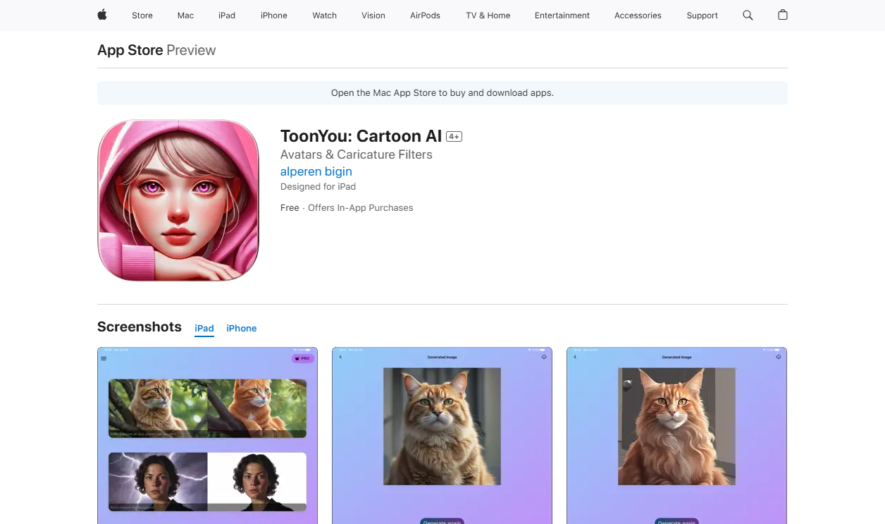This screenshot has width=885, height=524.
Task: Open the Vision menu
Action: point(373,15)
